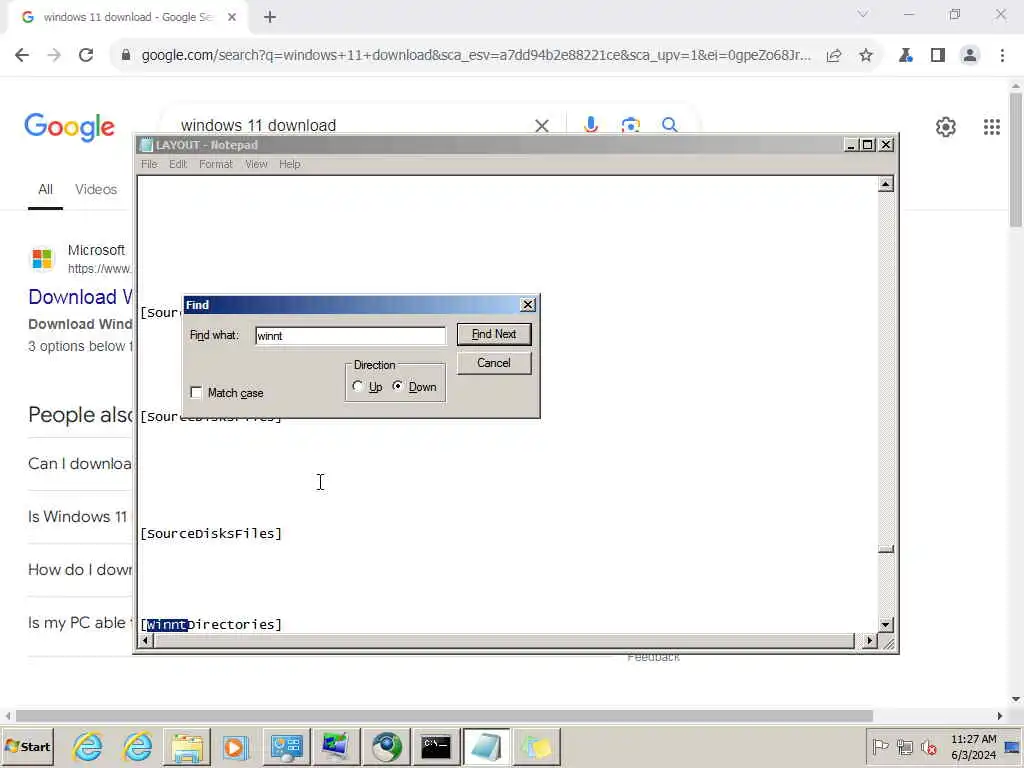
Task: Open the Chrome profile avatar
Action: coord(970,56)
